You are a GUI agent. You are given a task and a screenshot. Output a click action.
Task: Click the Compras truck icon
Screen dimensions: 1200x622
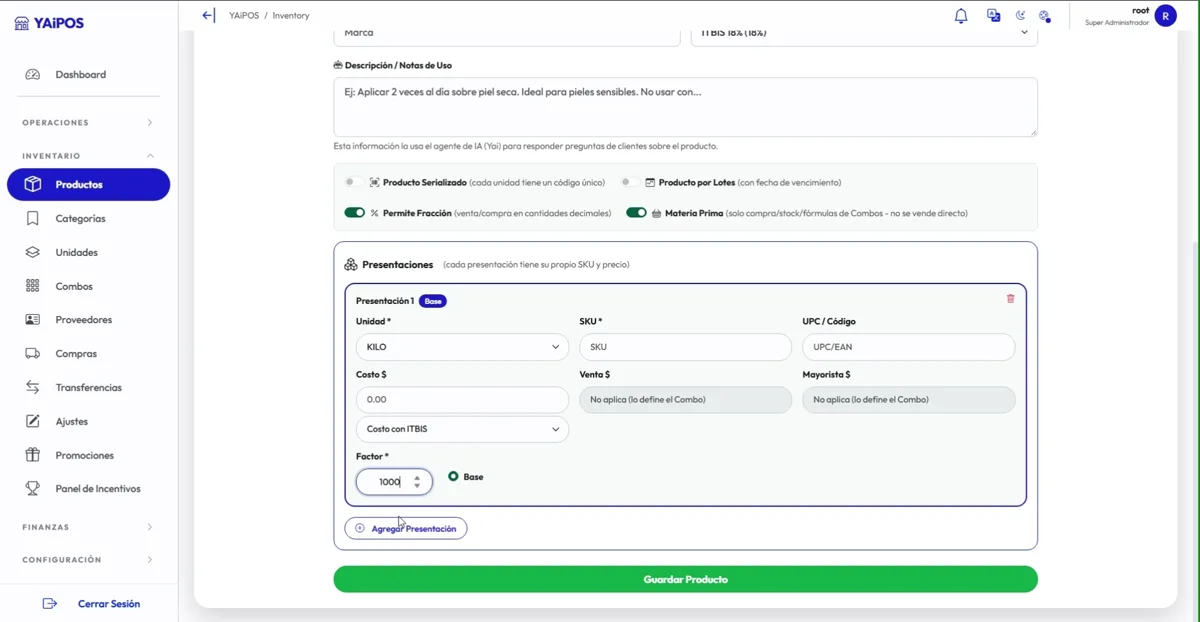point(33,354)
